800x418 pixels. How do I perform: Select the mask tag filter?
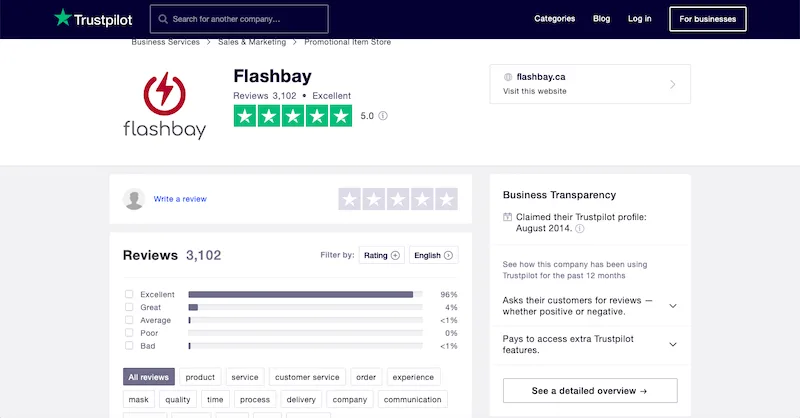[138, 399]
